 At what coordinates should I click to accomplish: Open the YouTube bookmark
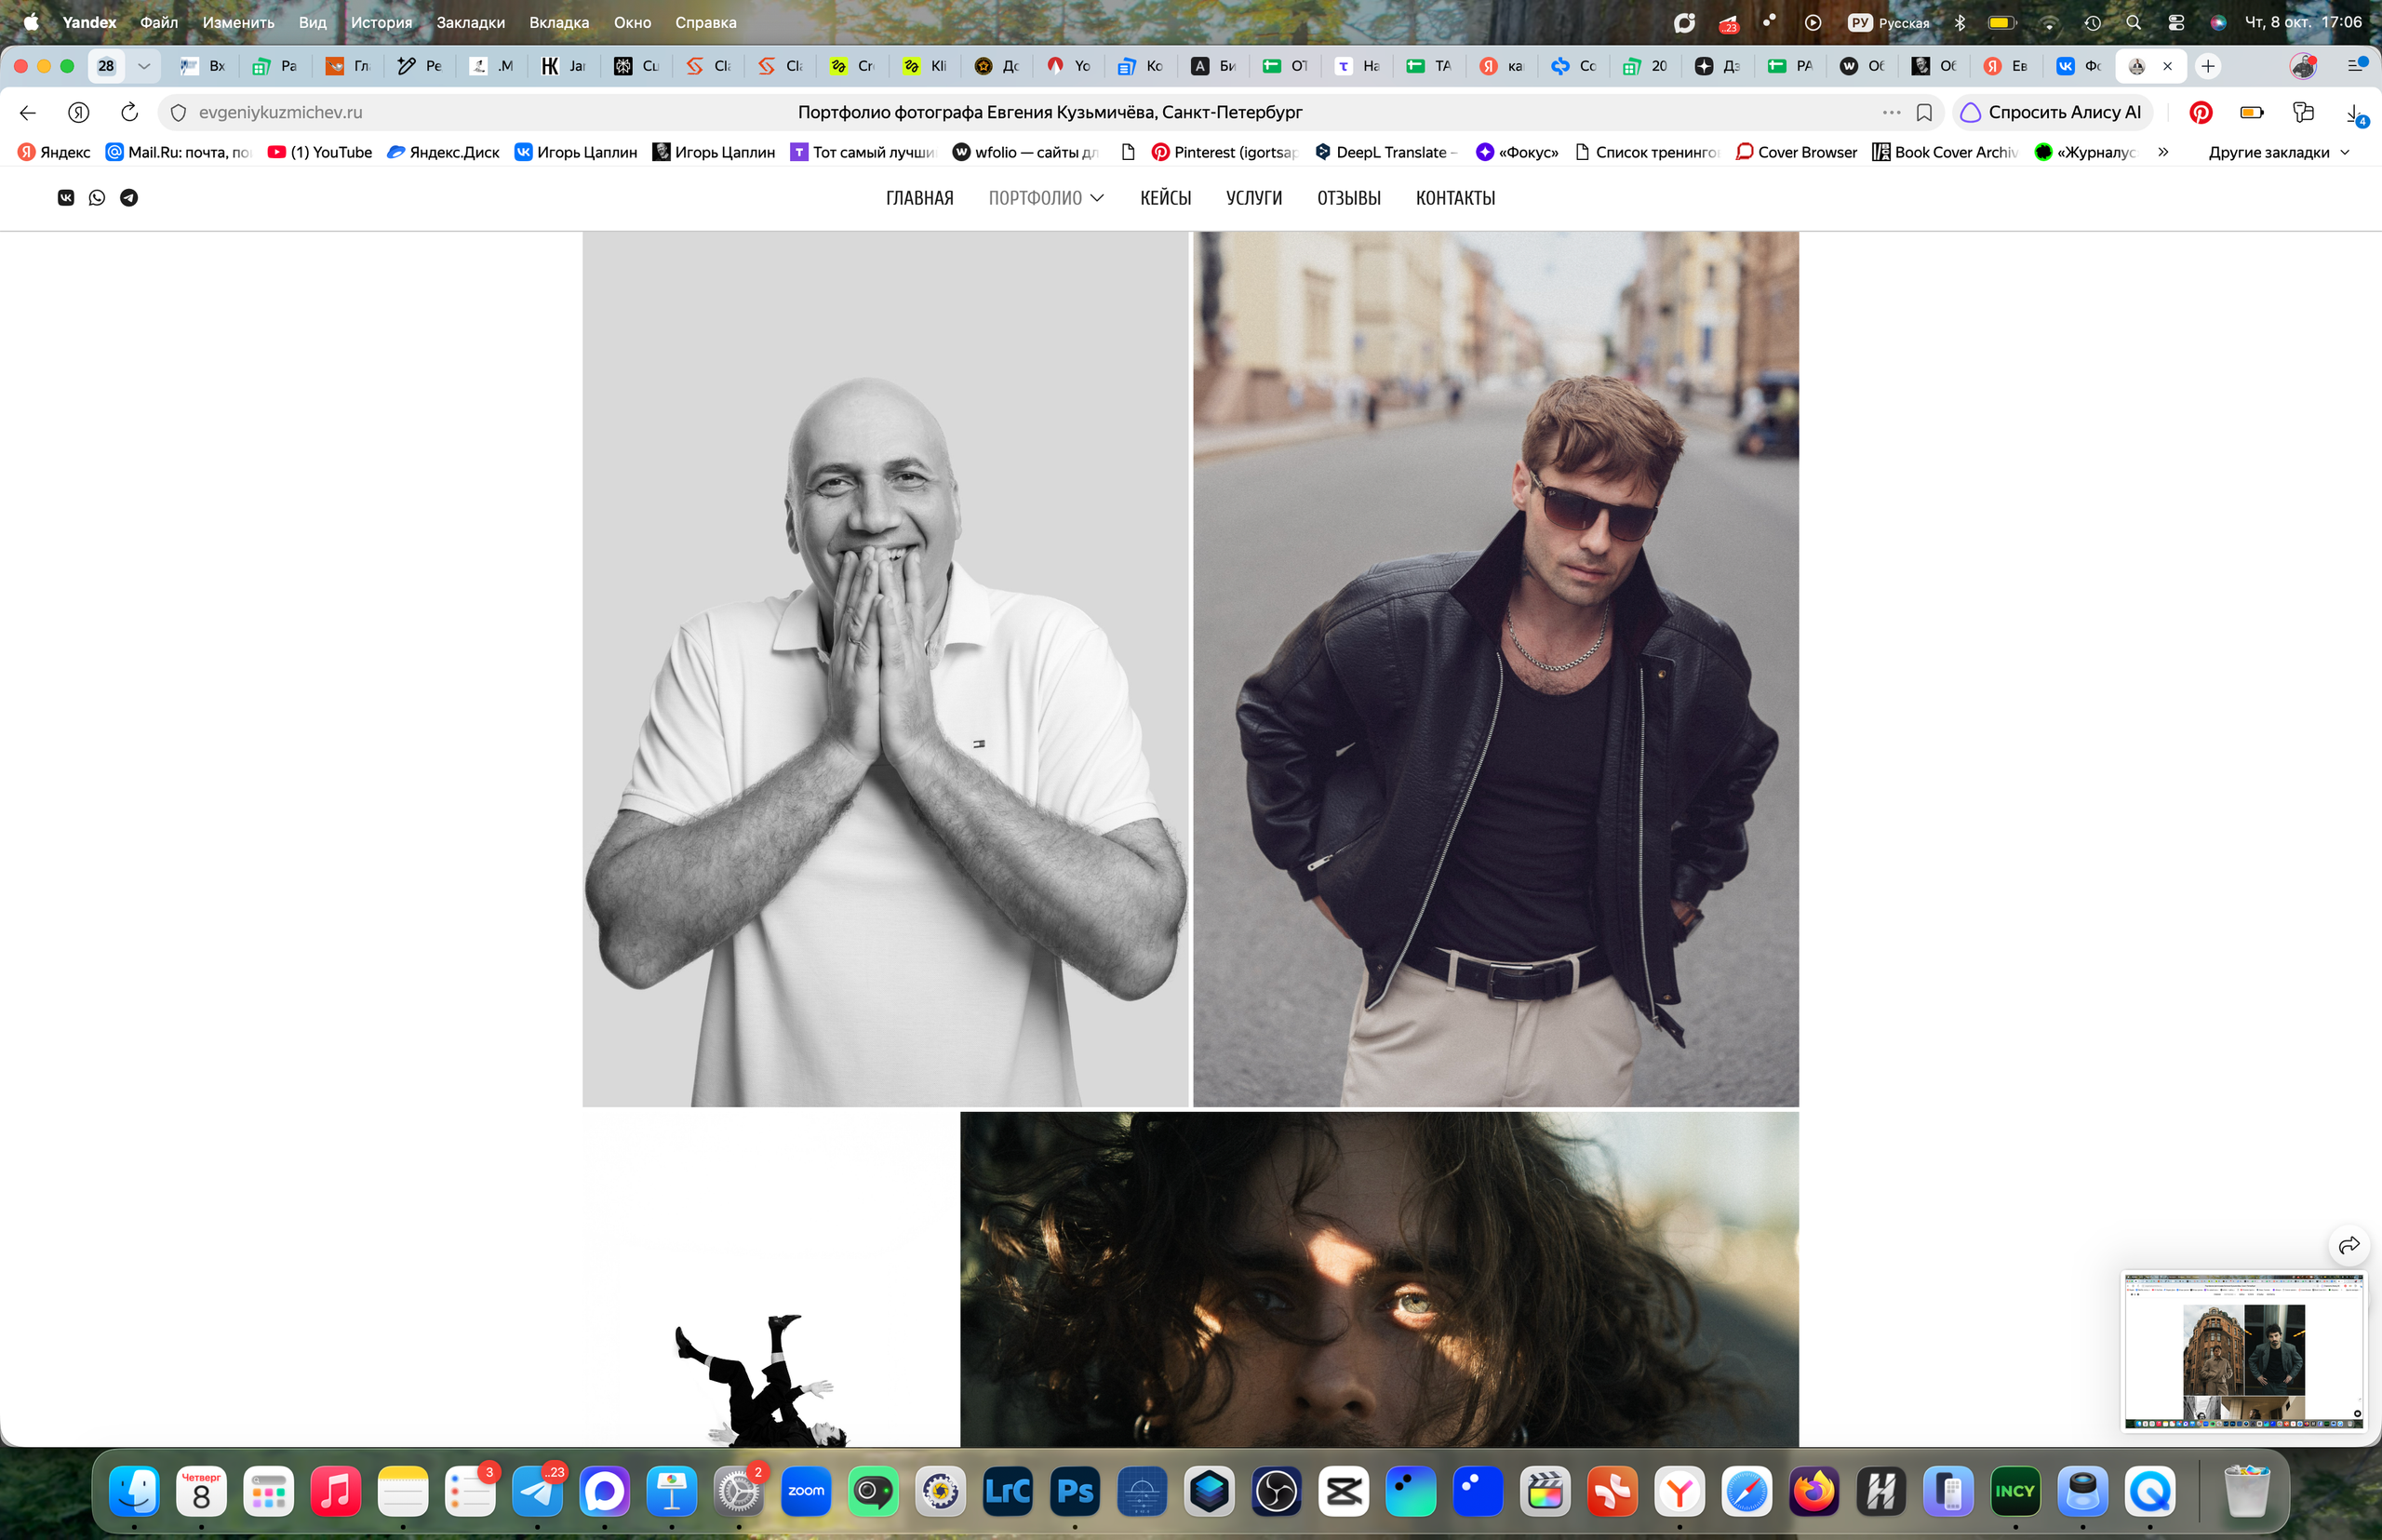[x=320, y=152]
